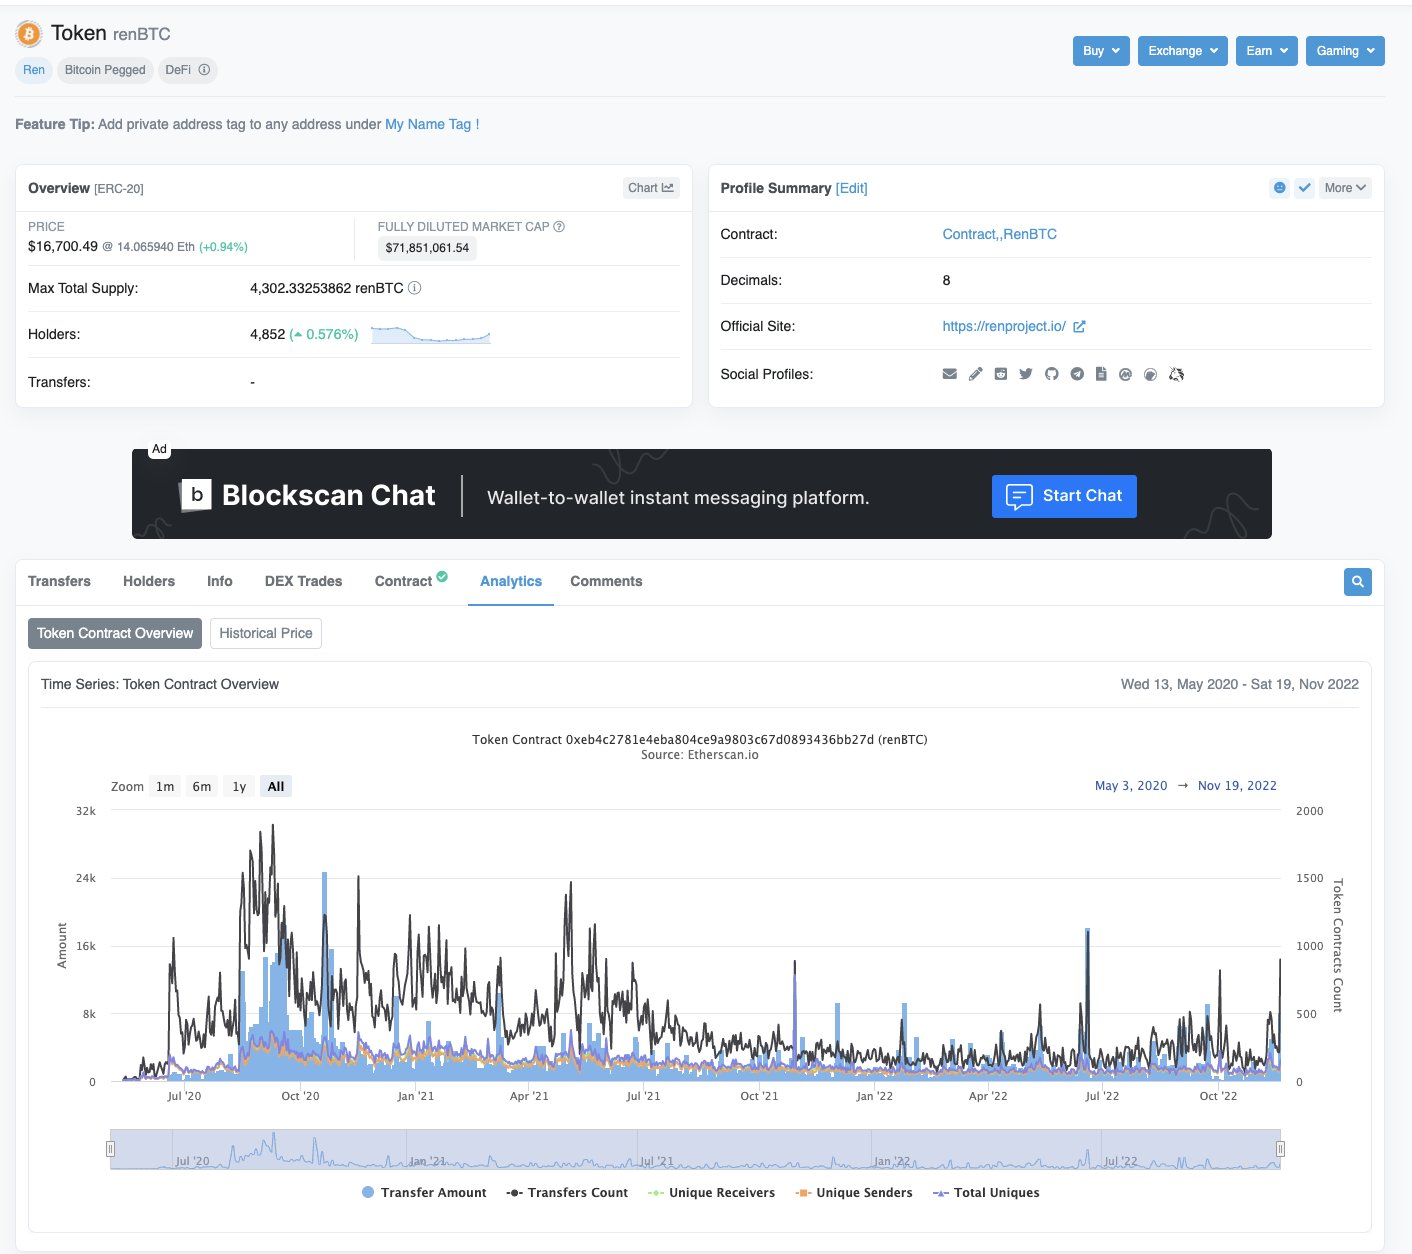Expand the Earn dropdown menu
This screenshot has width=1412, height=1254.
coord(1267,51)
